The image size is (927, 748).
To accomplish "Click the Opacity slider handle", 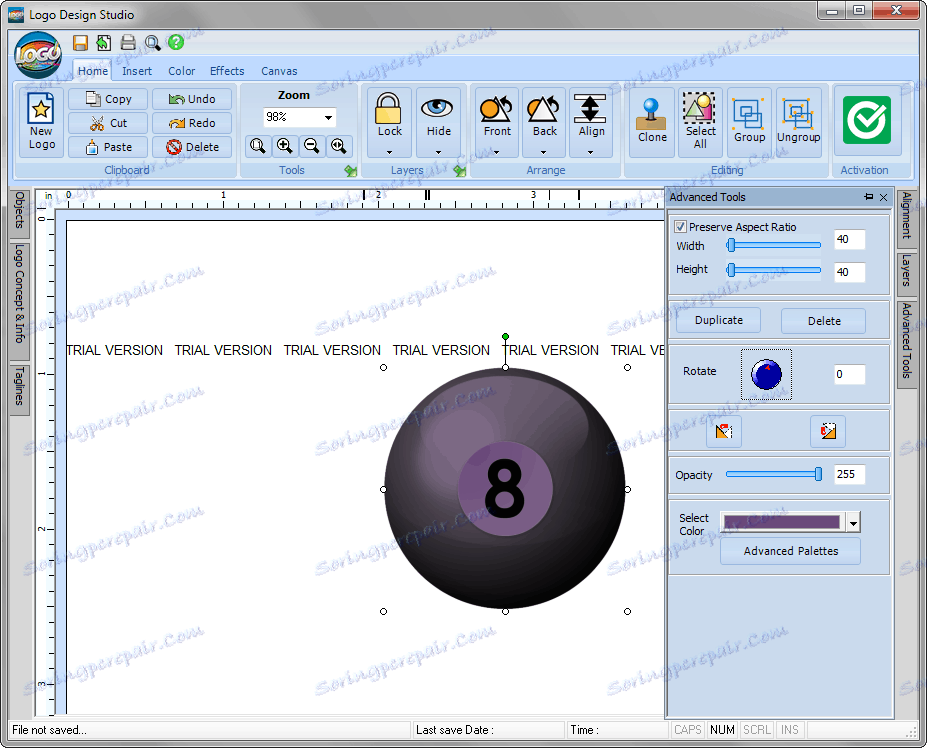I will pos(818,474).
